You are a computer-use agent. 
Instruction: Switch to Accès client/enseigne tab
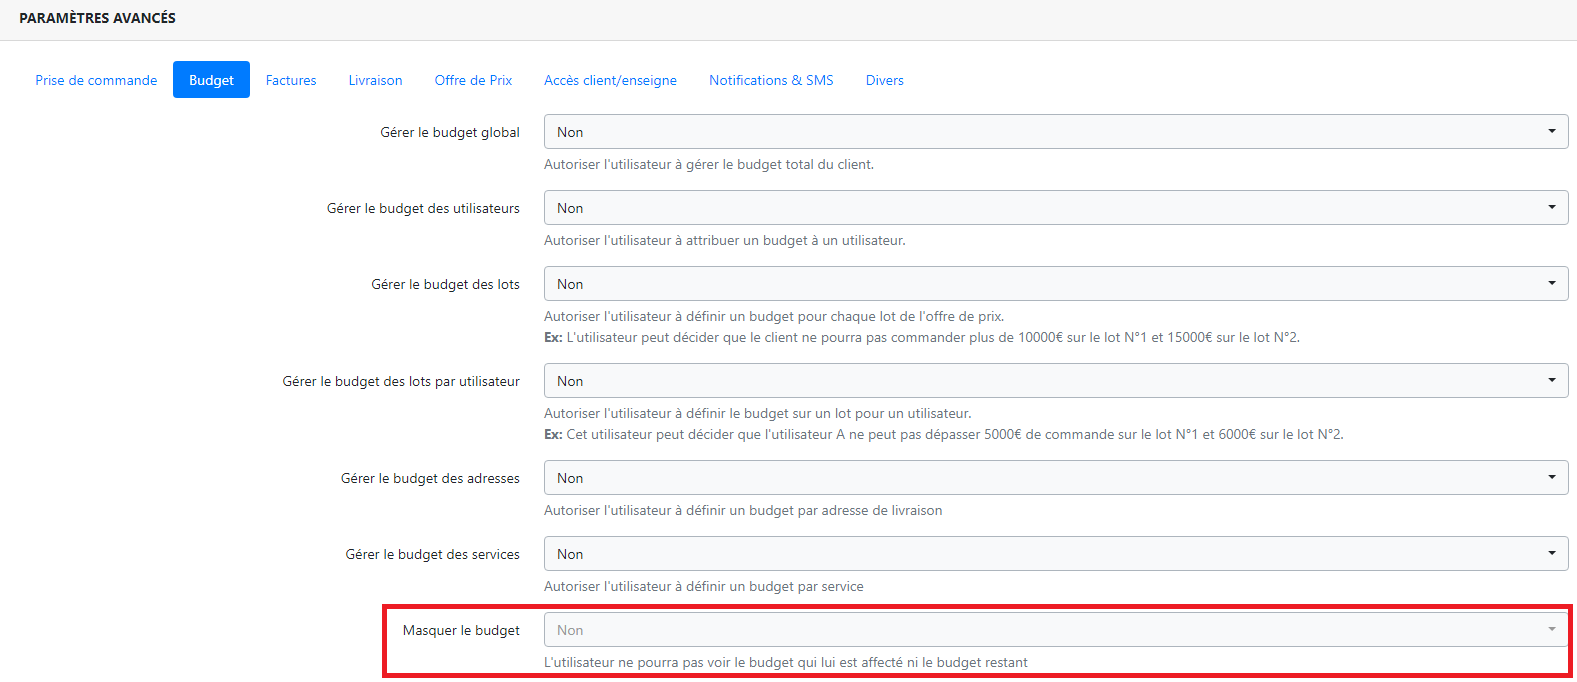[610, 80]
